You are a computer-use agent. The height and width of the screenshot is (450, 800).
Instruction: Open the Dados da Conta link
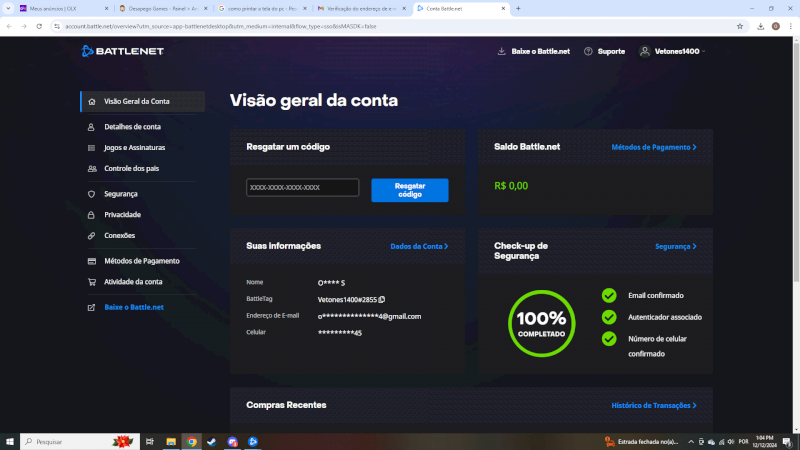coord(419,246)
